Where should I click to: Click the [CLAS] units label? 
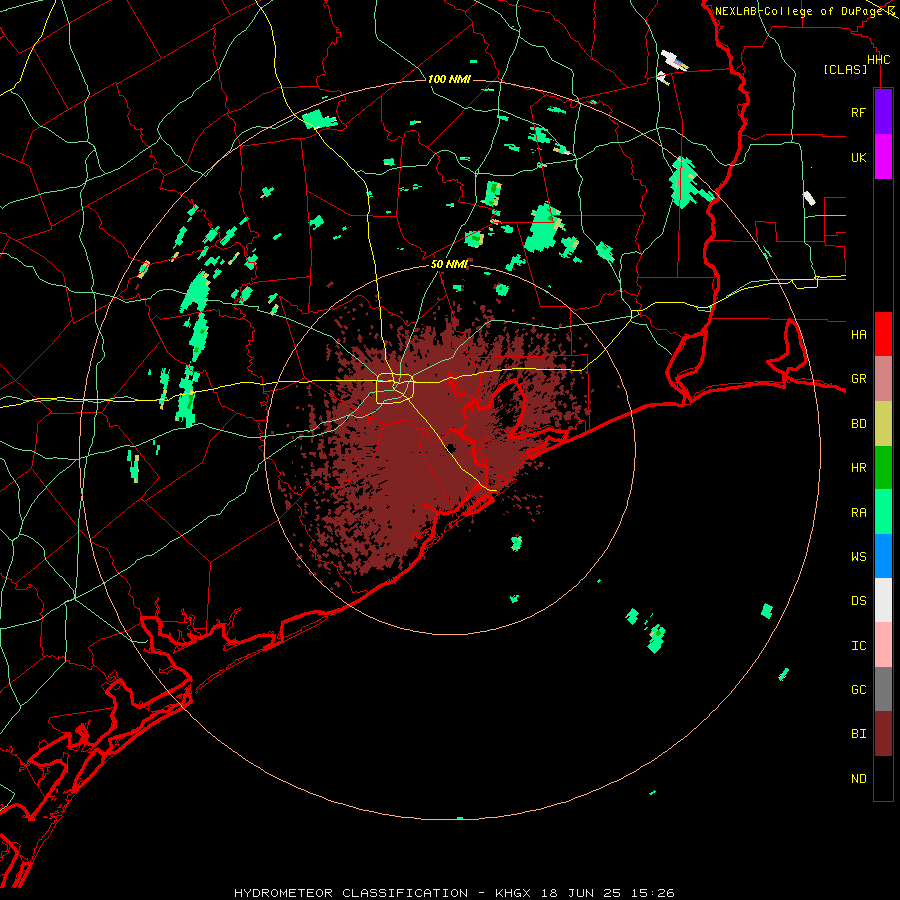point(845,70)
